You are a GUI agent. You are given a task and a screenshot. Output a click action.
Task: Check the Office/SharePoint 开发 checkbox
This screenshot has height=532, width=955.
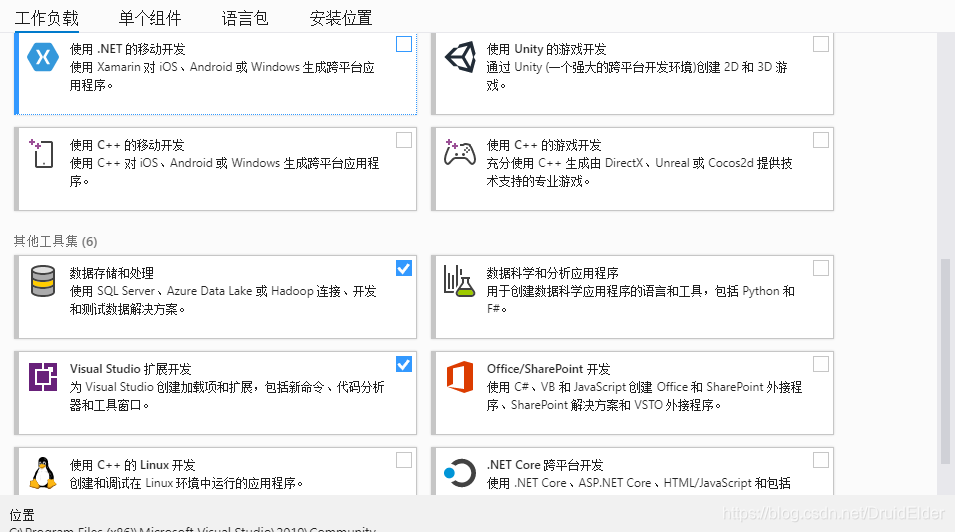click(x=821, y=364)
